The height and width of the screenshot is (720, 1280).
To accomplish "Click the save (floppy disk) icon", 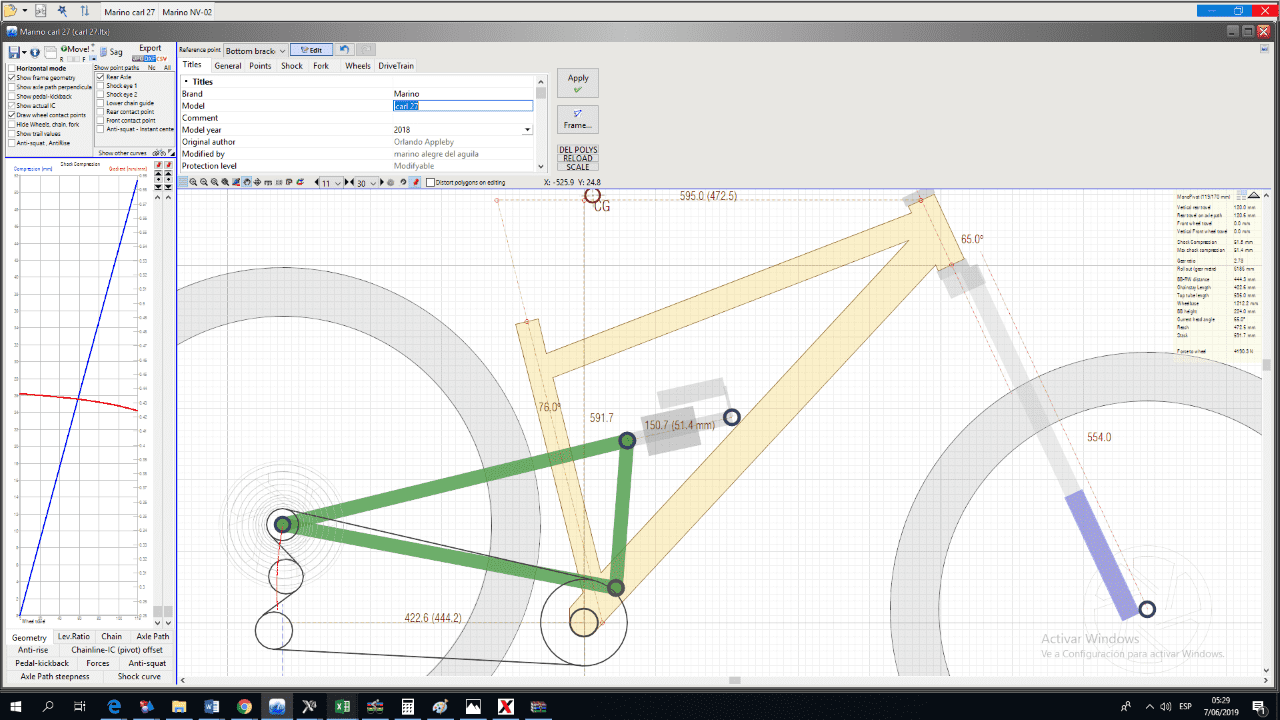I will tap(13, 52).
